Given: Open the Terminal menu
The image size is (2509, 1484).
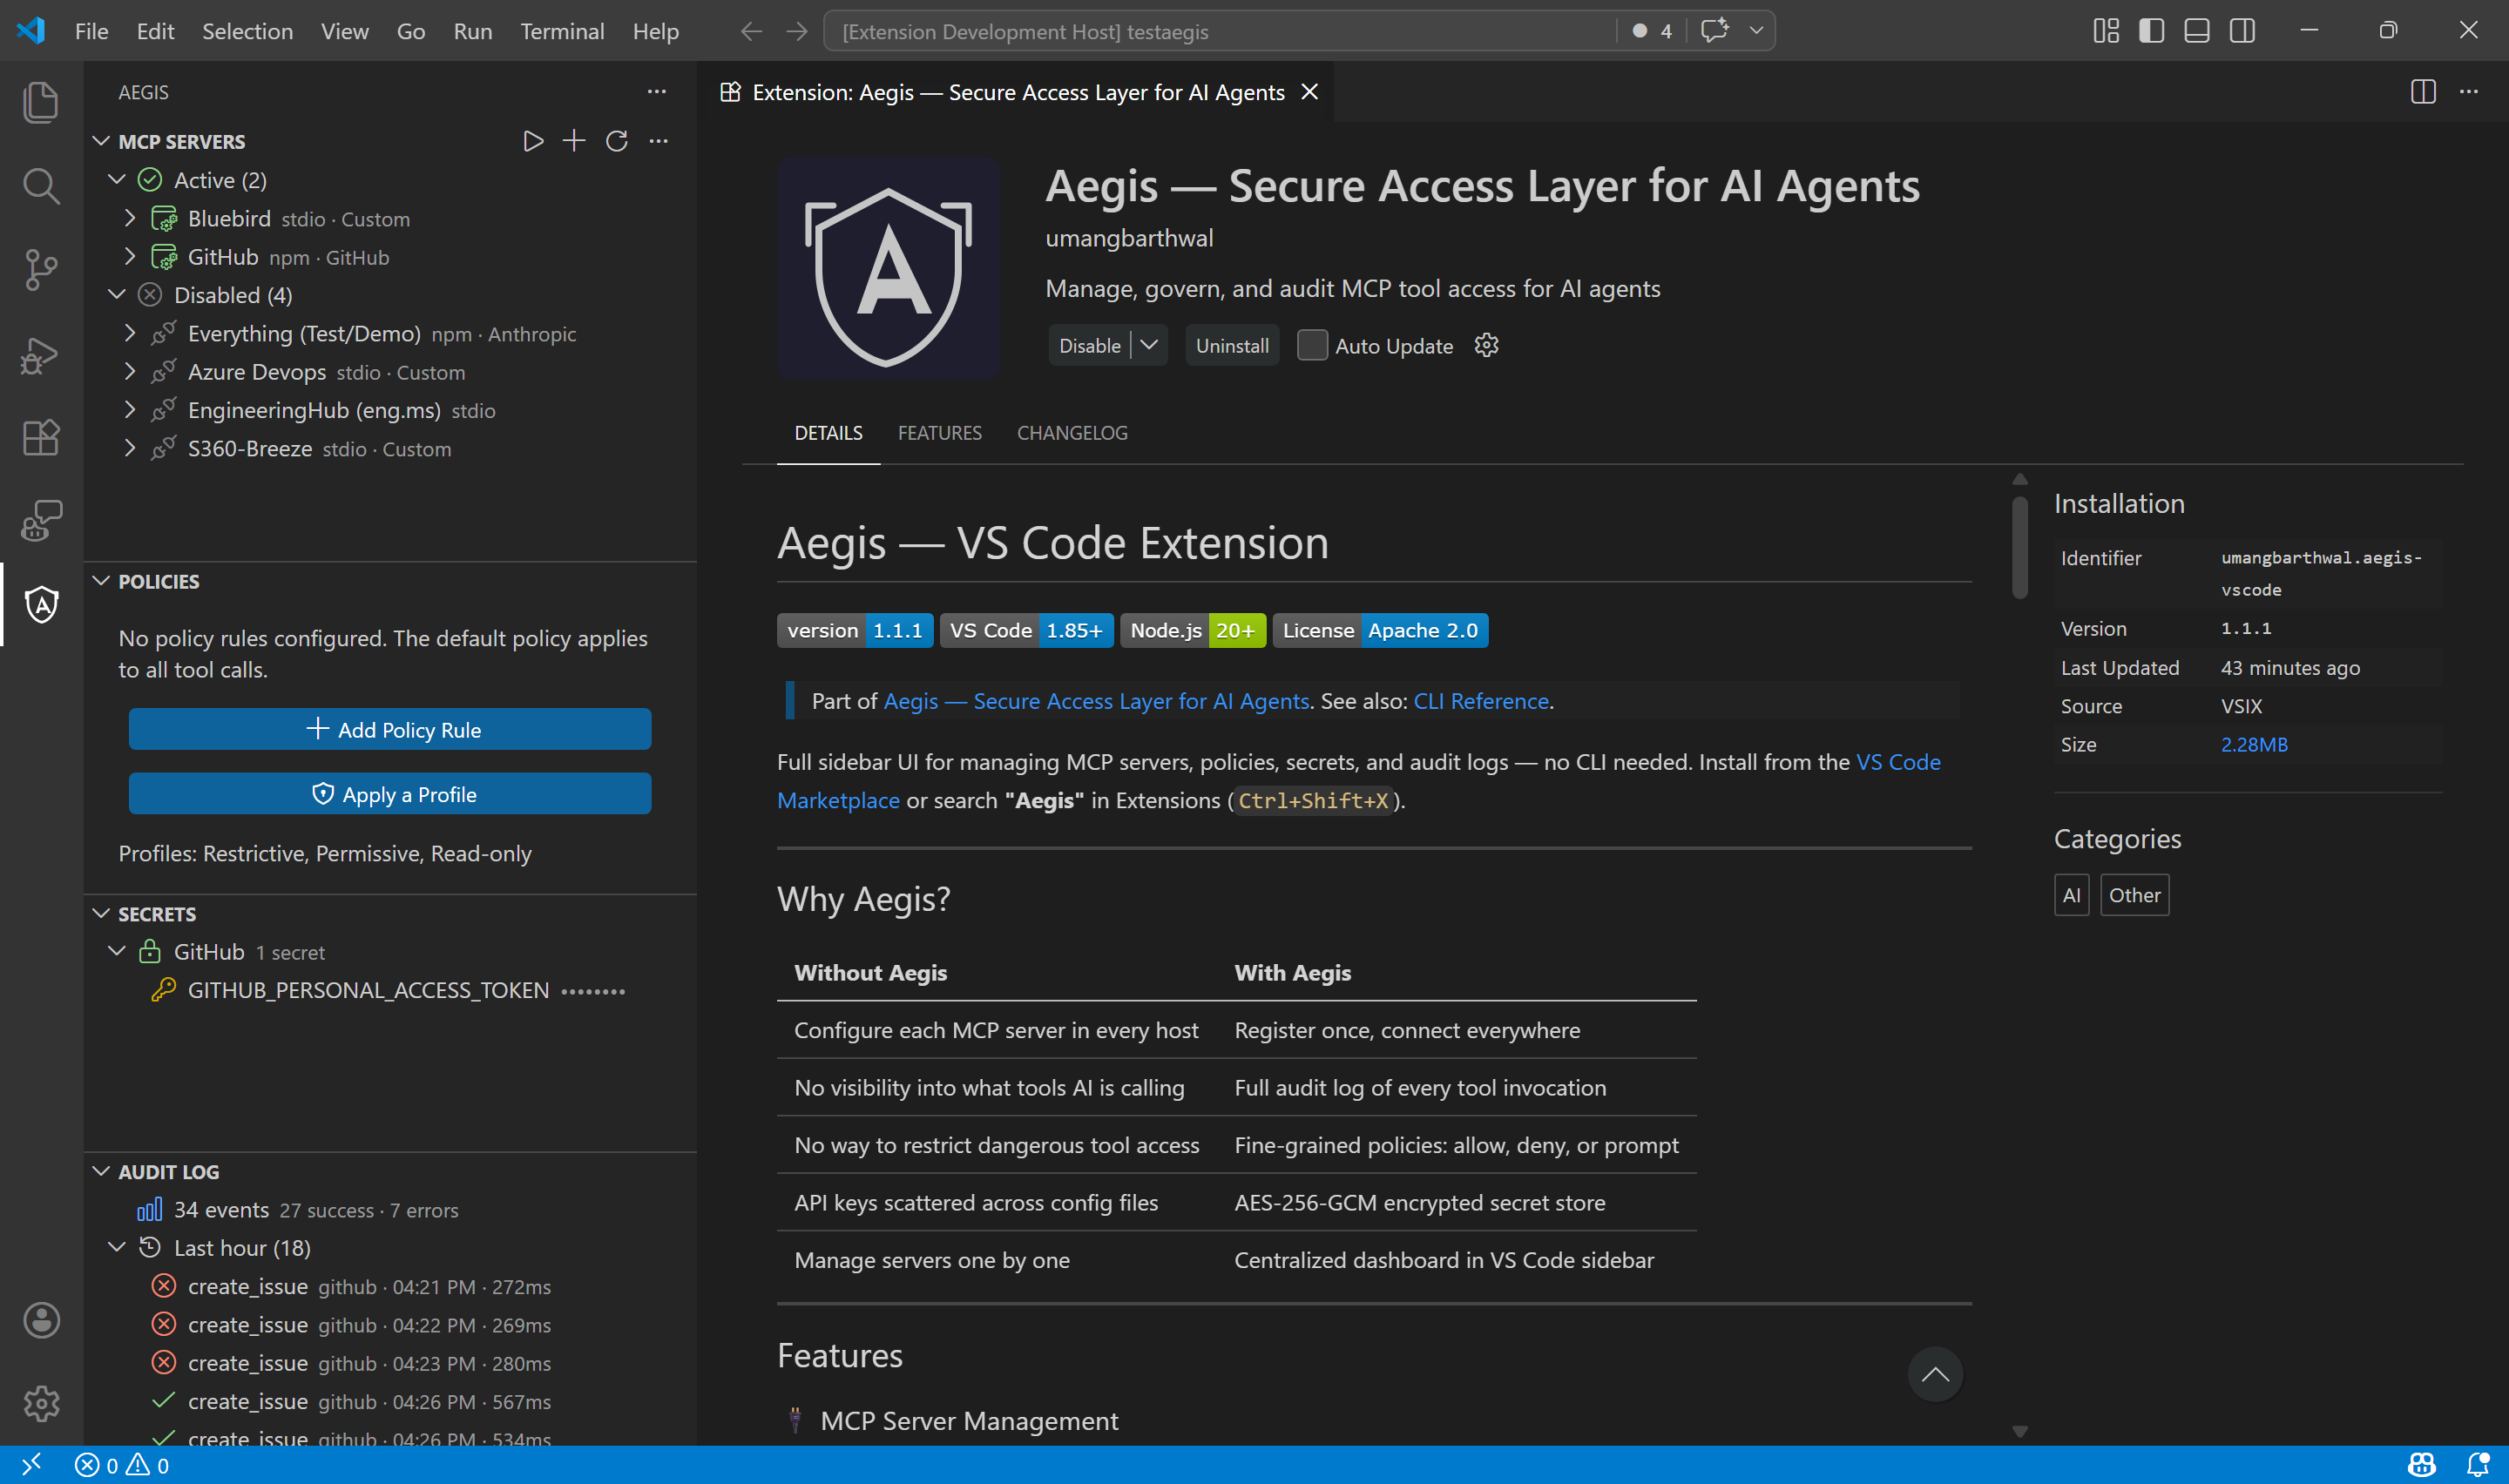Looking at the screenshot, I should tap(562, 31).
